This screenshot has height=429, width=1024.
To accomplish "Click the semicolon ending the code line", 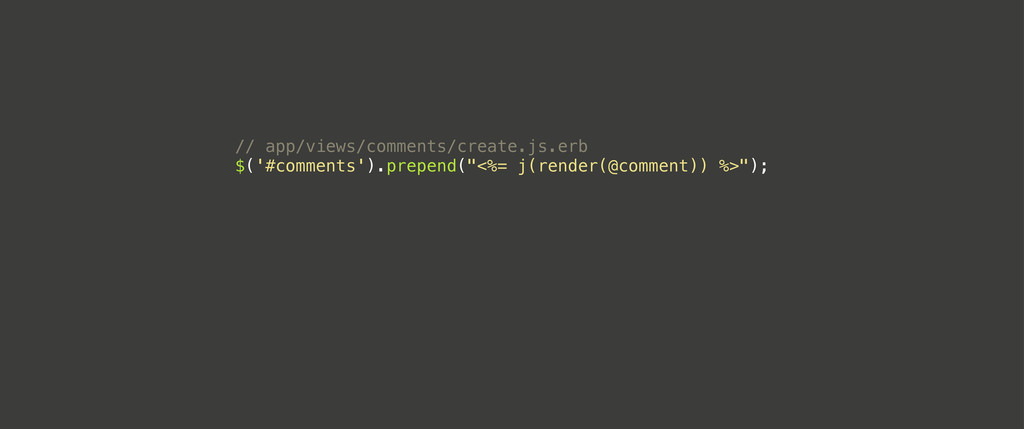I will coord(764,167).
